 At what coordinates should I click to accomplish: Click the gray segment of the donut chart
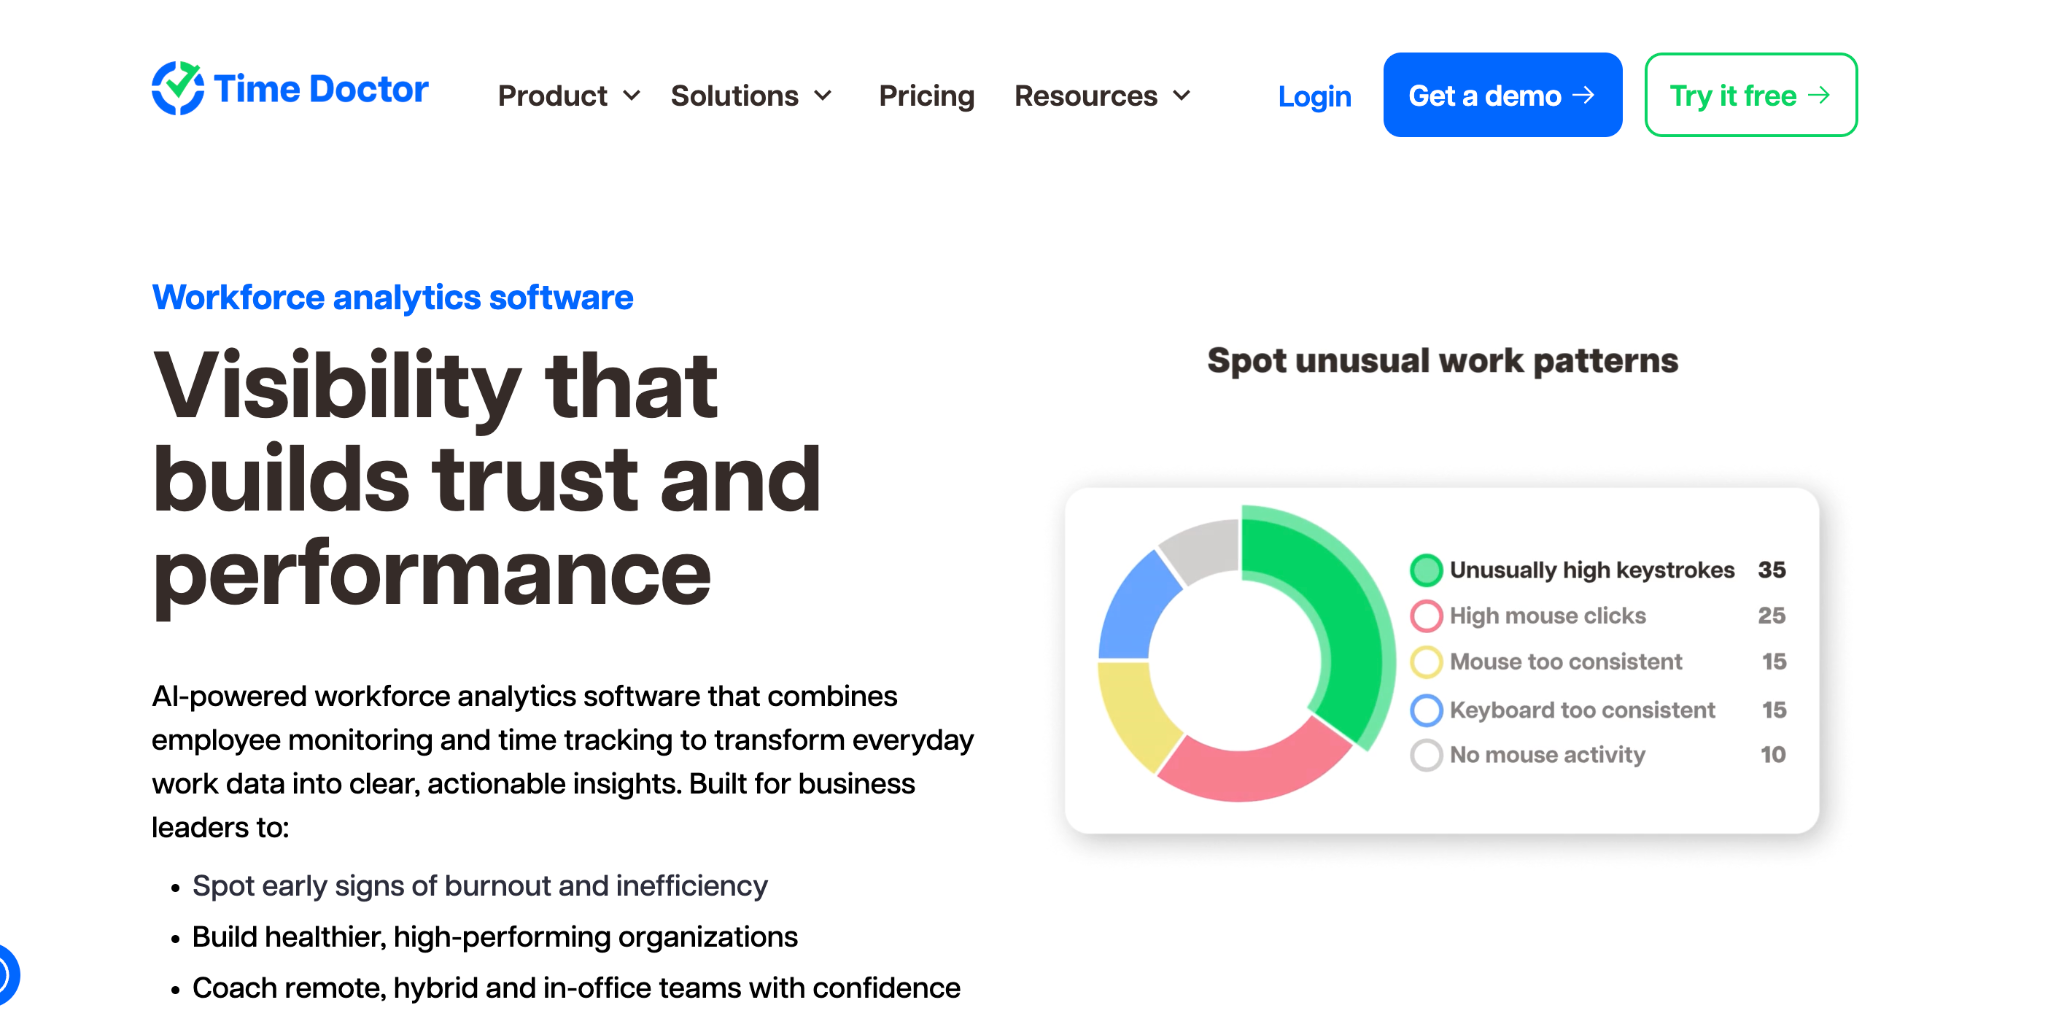pyautogui.click(x=1205, y=548)
